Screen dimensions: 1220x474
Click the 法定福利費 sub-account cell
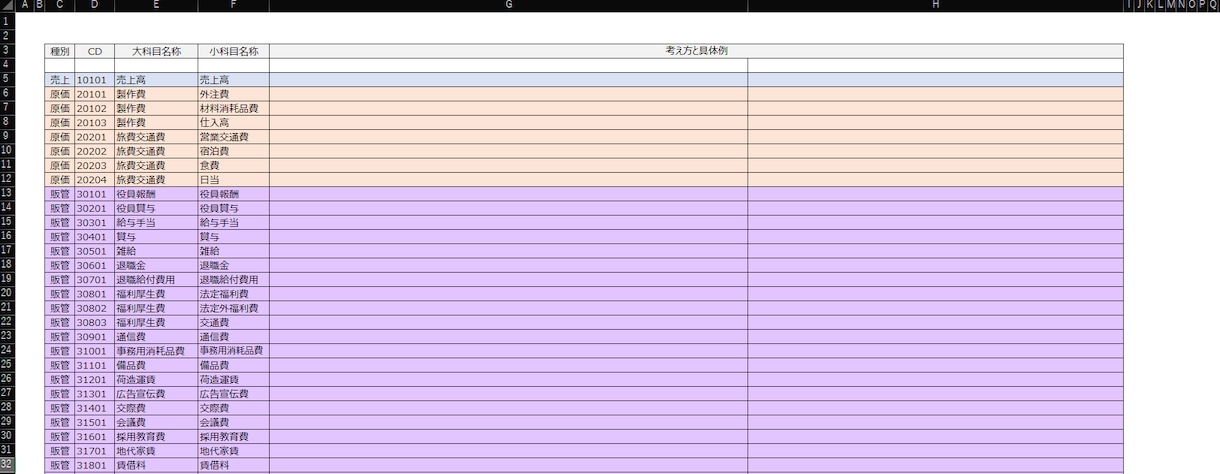233,294
